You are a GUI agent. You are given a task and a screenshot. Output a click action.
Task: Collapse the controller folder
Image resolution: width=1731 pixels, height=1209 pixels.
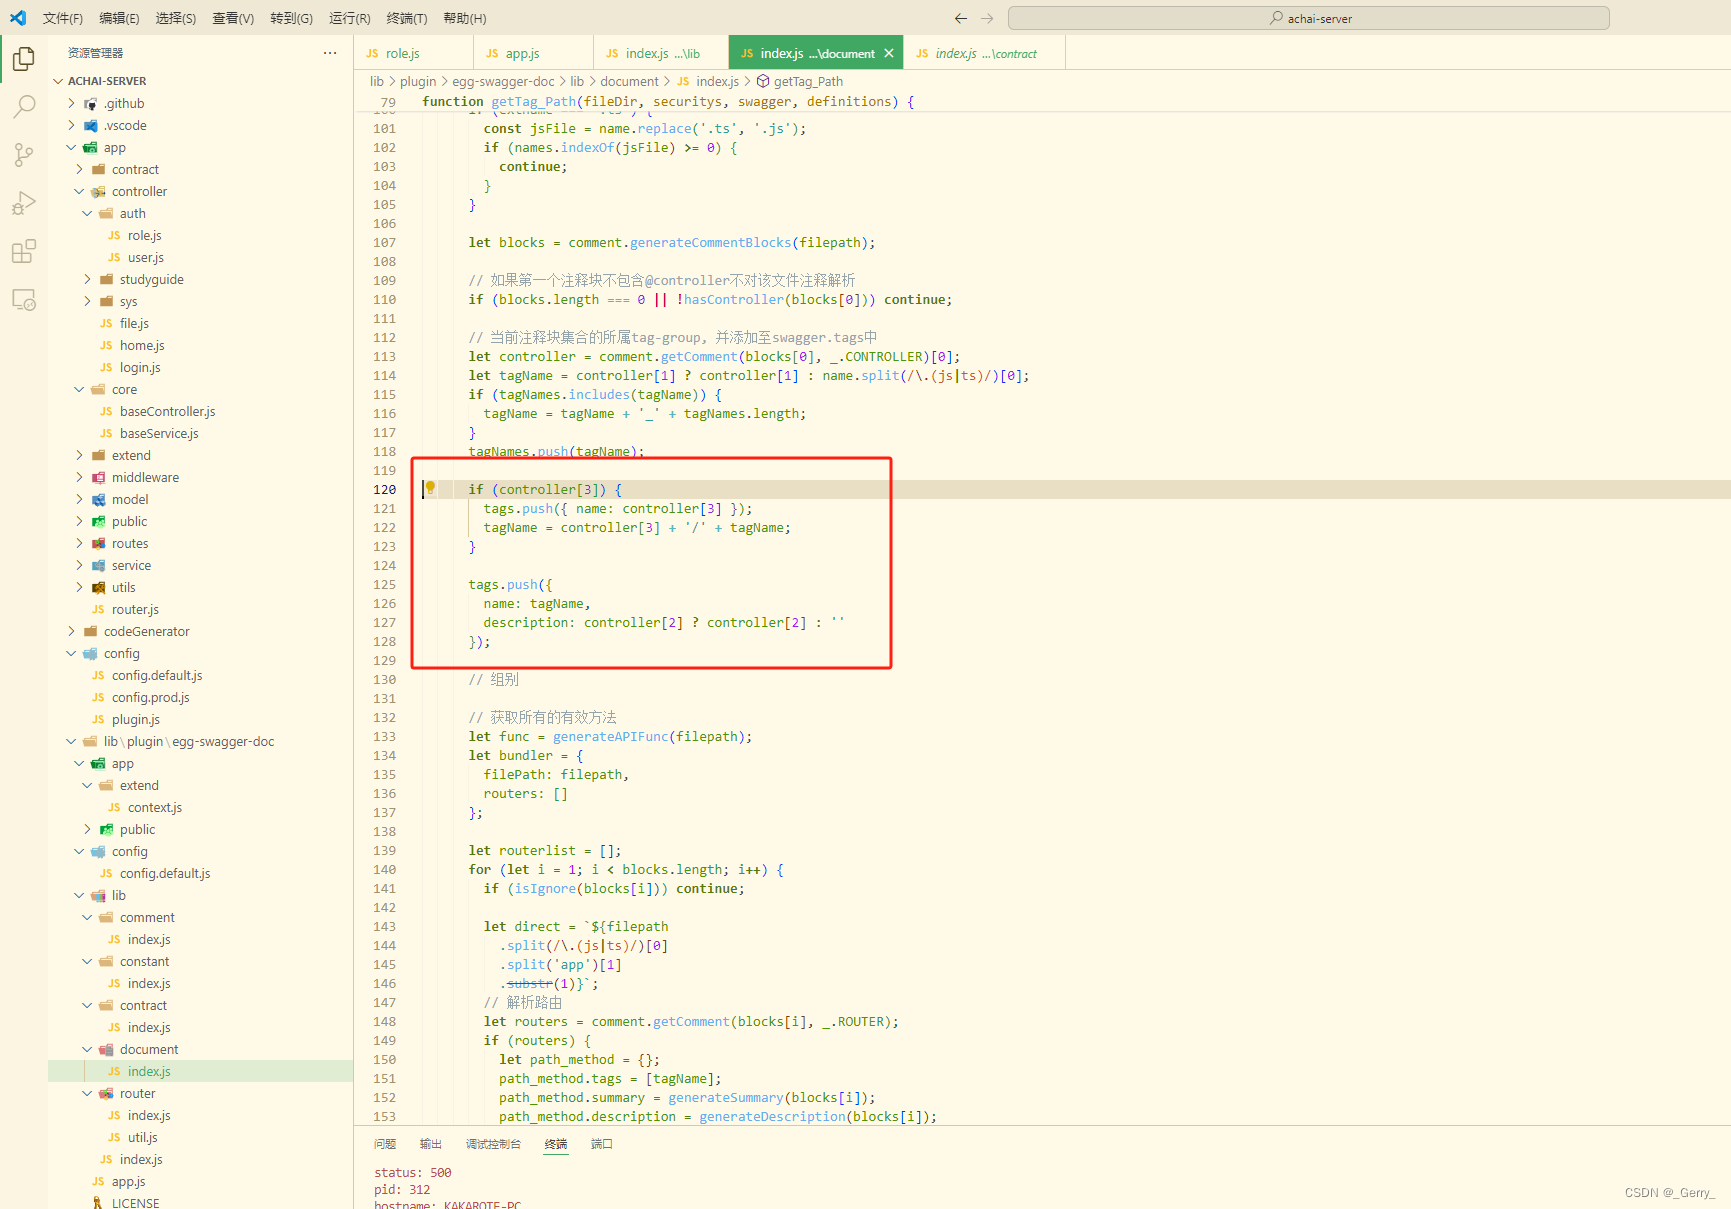click(x=200, y=191)
